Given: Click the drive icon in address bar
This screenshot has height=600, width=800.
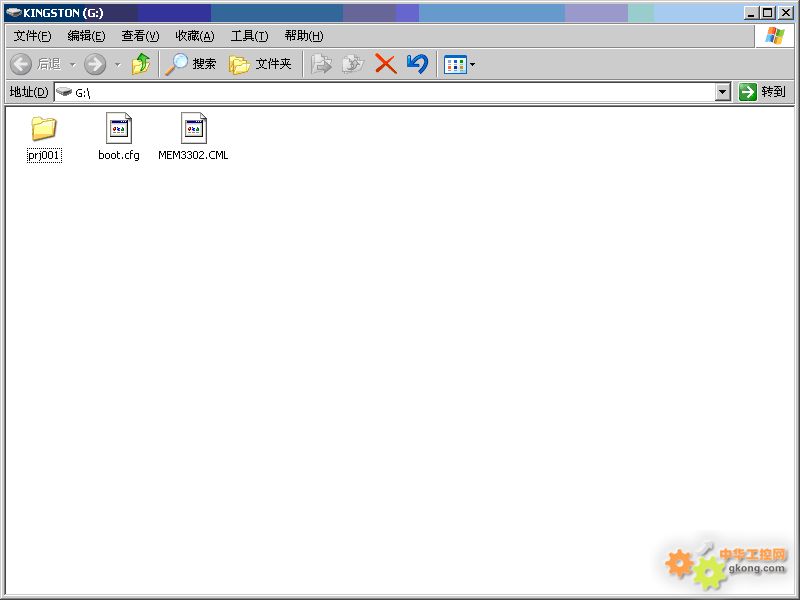Looking at the screenshot, I should [64, 92].
